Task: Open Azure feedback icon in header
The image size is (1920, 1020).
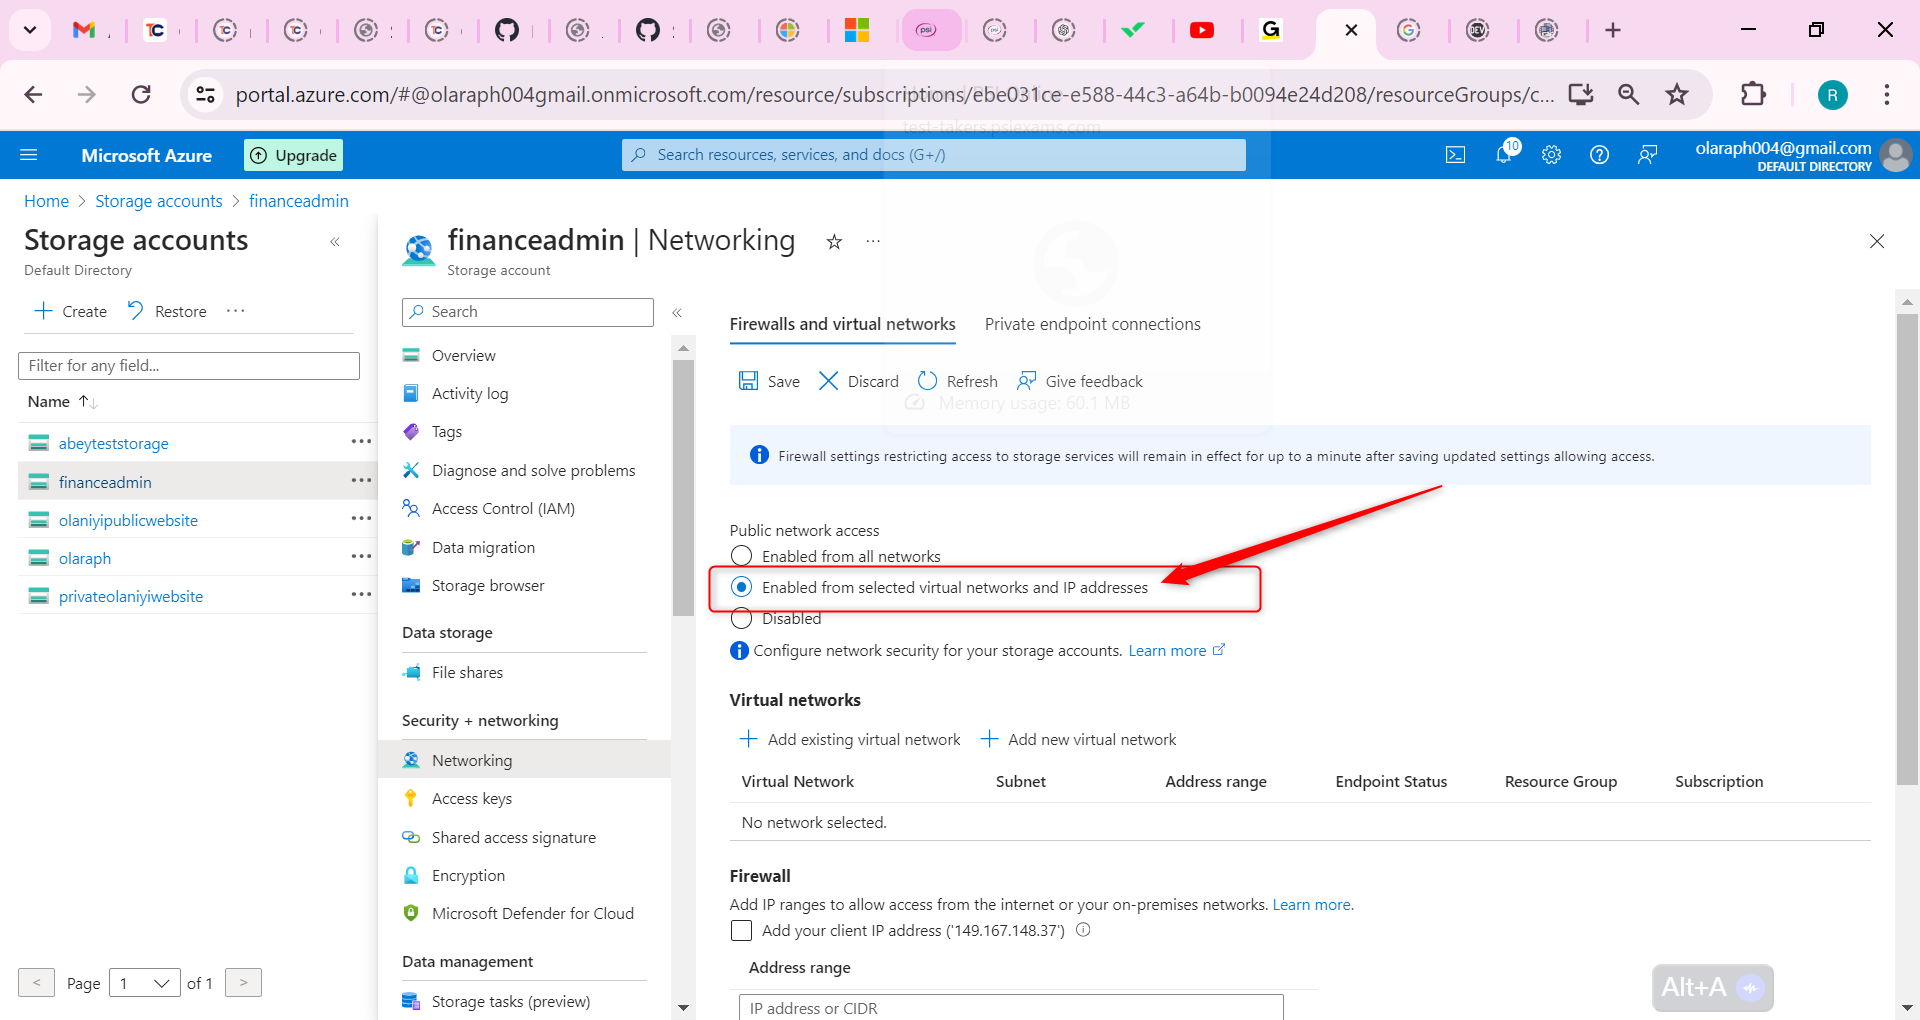Action: pos(1647,155)
